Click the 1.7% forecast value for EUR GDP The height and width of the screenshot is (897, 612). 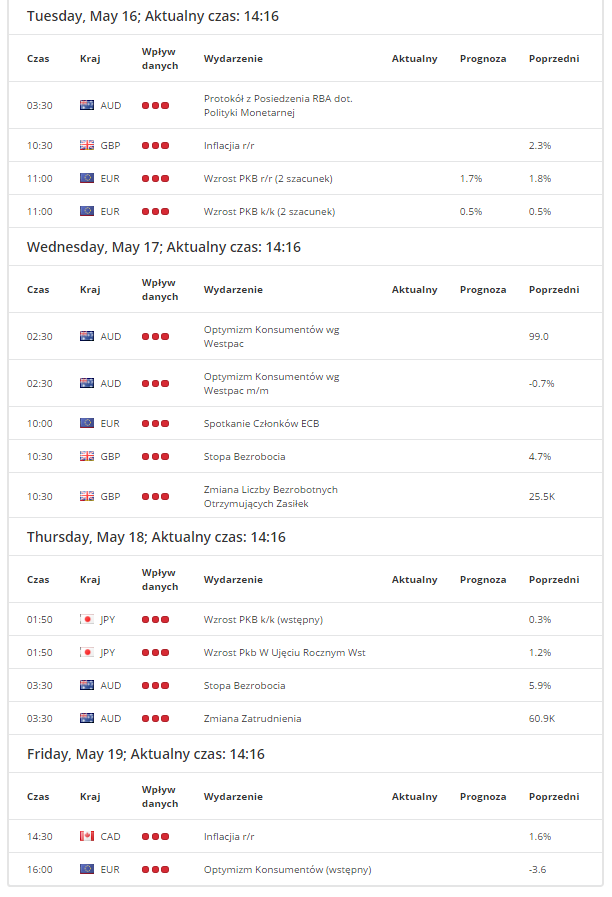[x=471, y=178]
